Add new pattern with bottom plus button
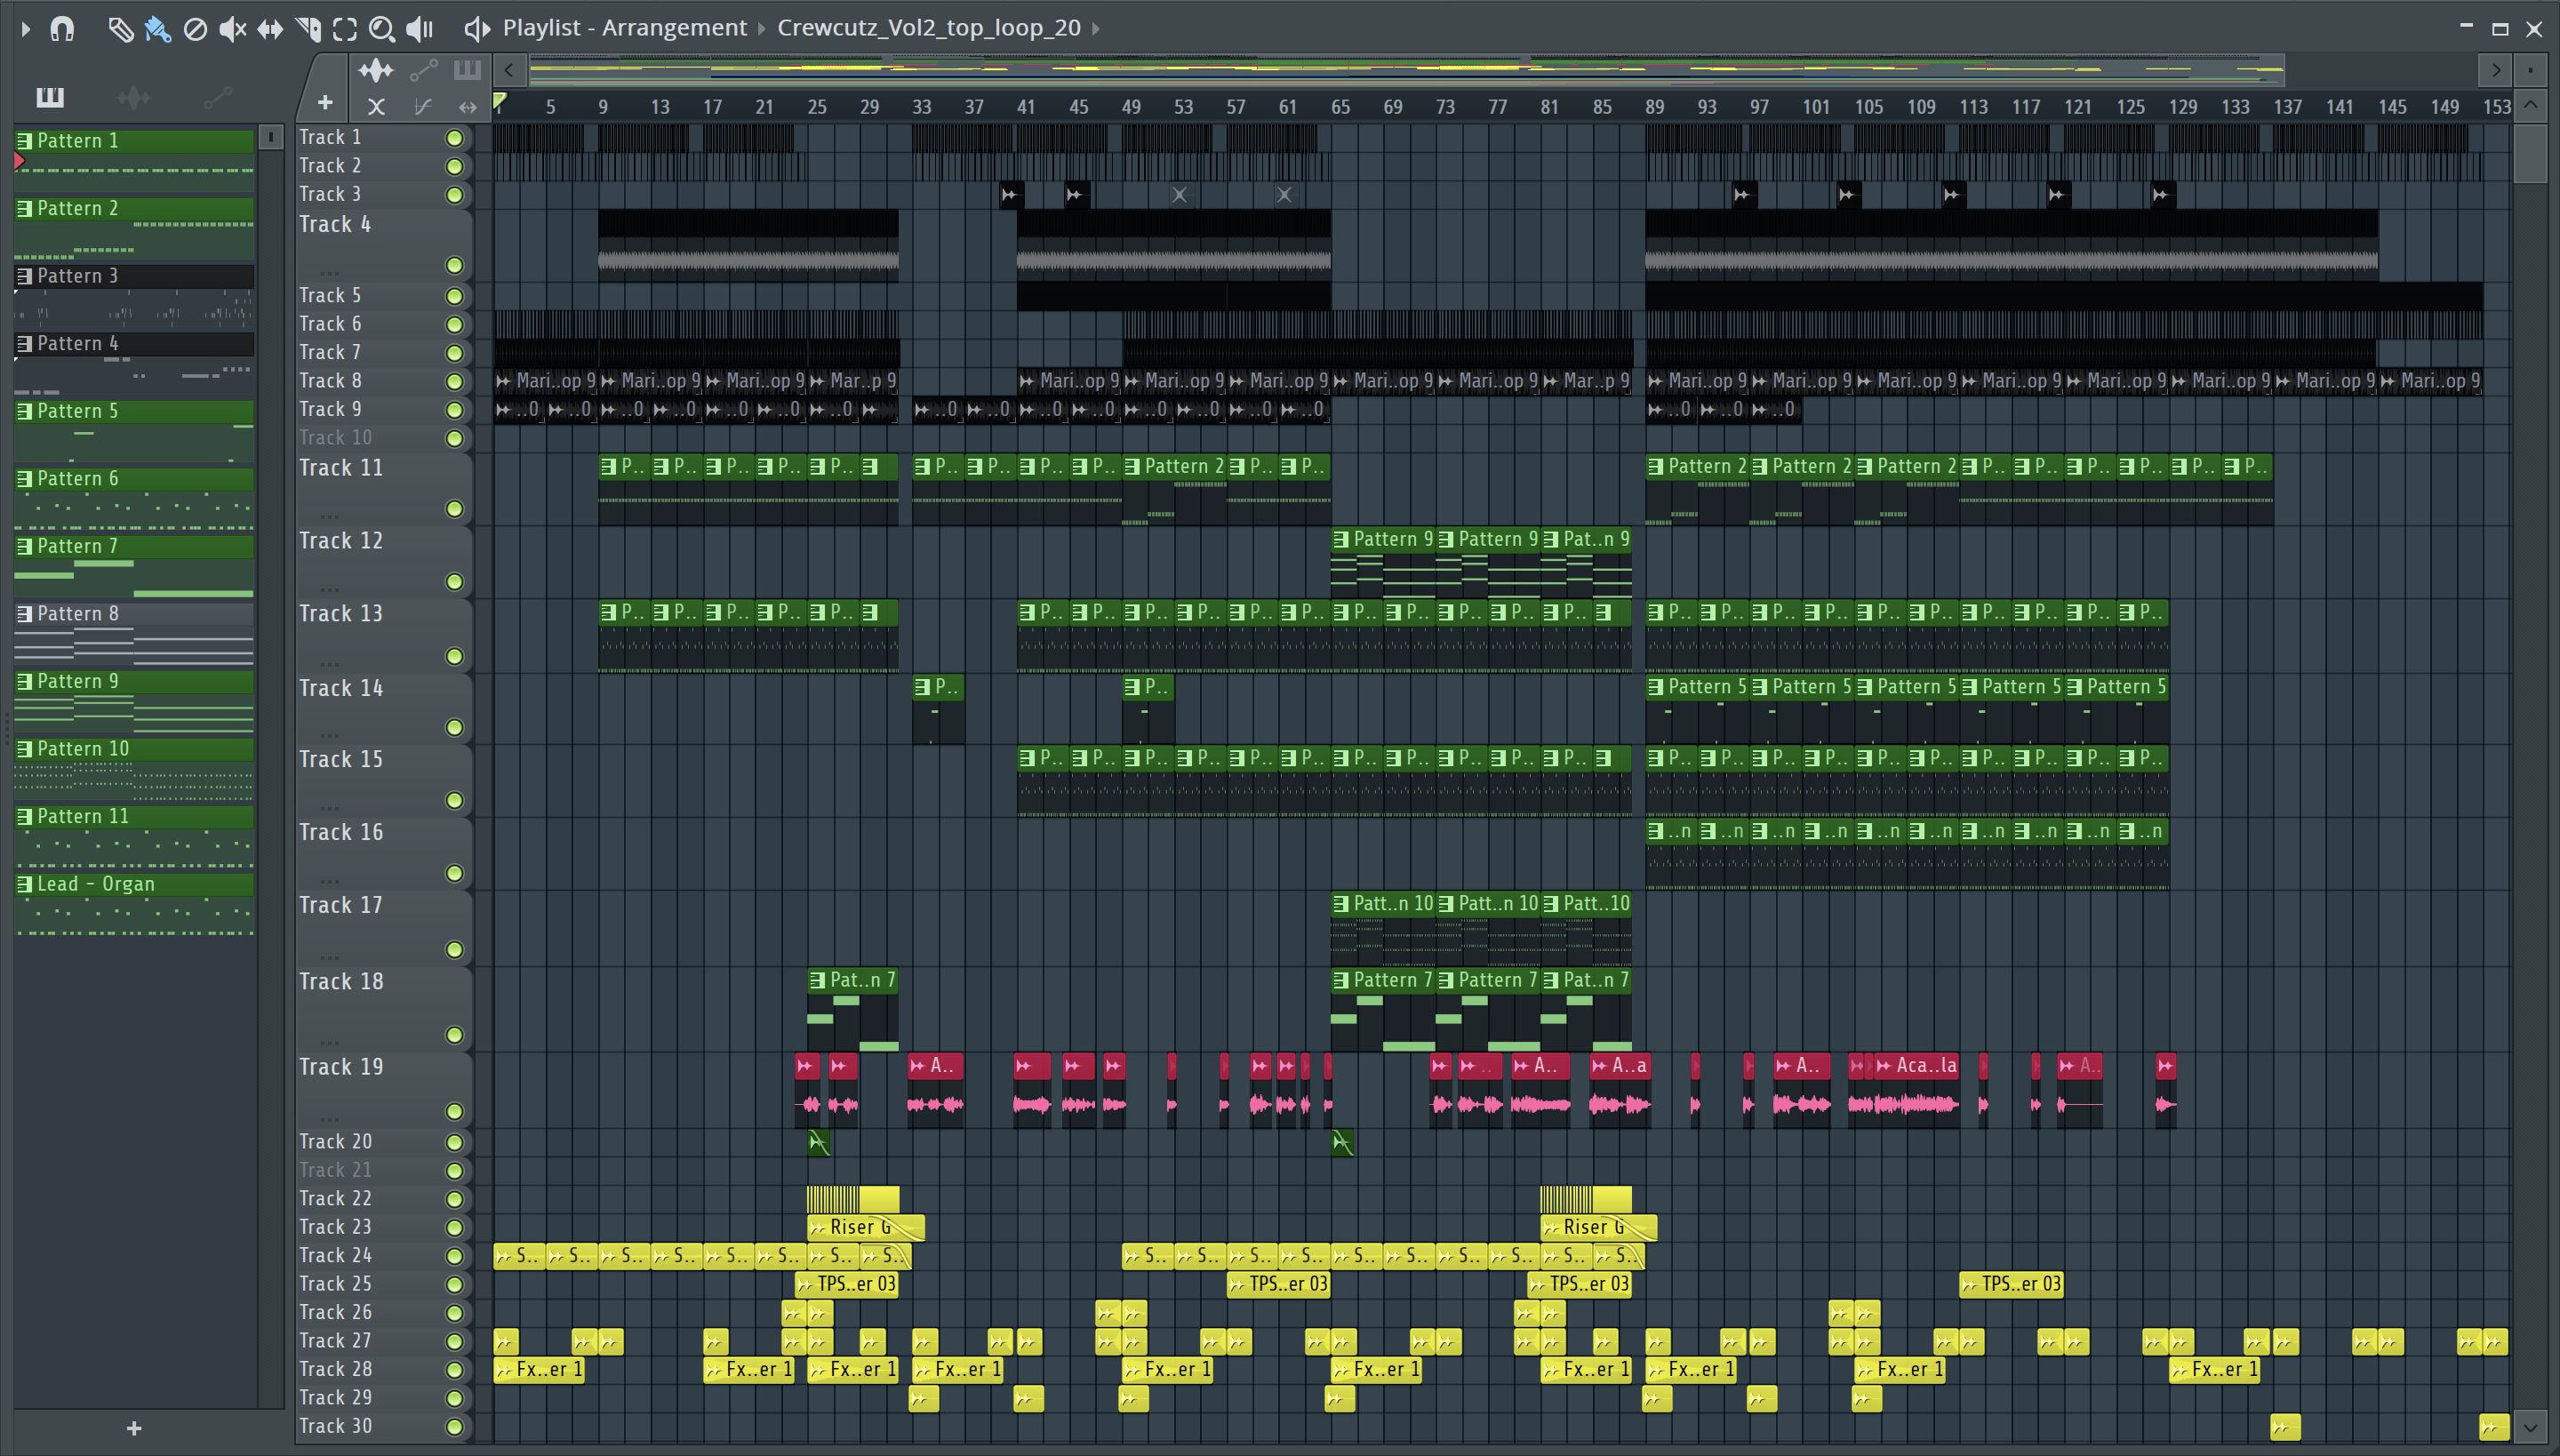Screen dimensions: 2560x1456 (134, 1429)
